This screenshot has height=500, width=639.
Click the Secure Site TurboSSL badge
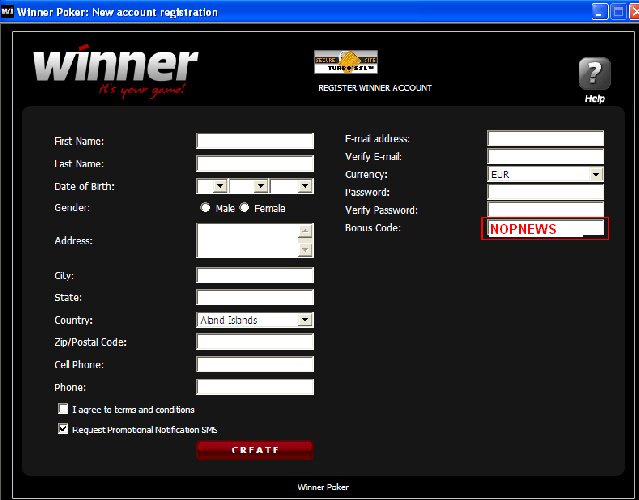pyautogui.click(x=346, y=62)
